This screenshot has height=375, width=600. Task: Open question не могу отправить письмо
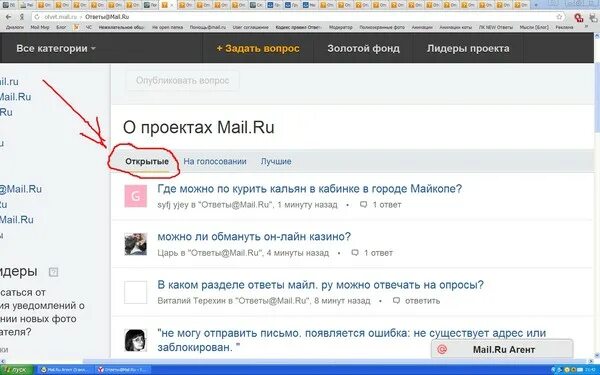pos(352,340)
